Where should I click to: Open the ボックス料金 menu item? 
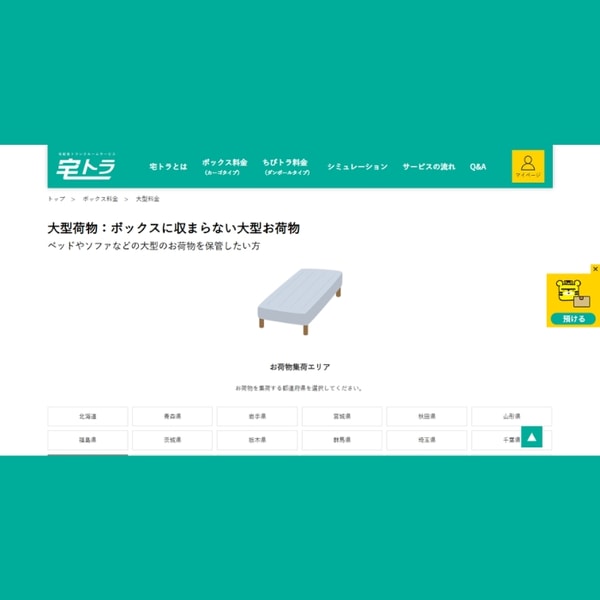click(225, 167)
